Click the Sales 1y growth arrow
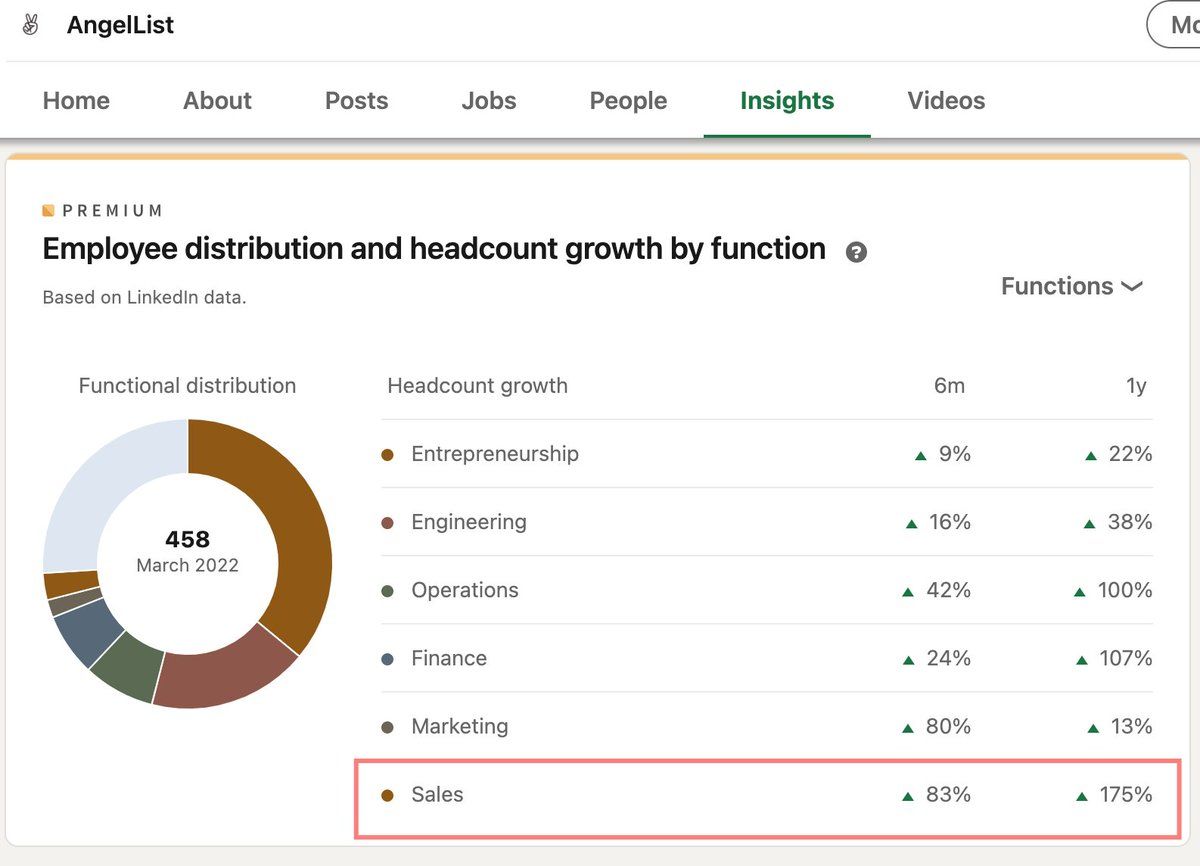This screenshot has height=866, width=1200. (x=1081, y=797)
